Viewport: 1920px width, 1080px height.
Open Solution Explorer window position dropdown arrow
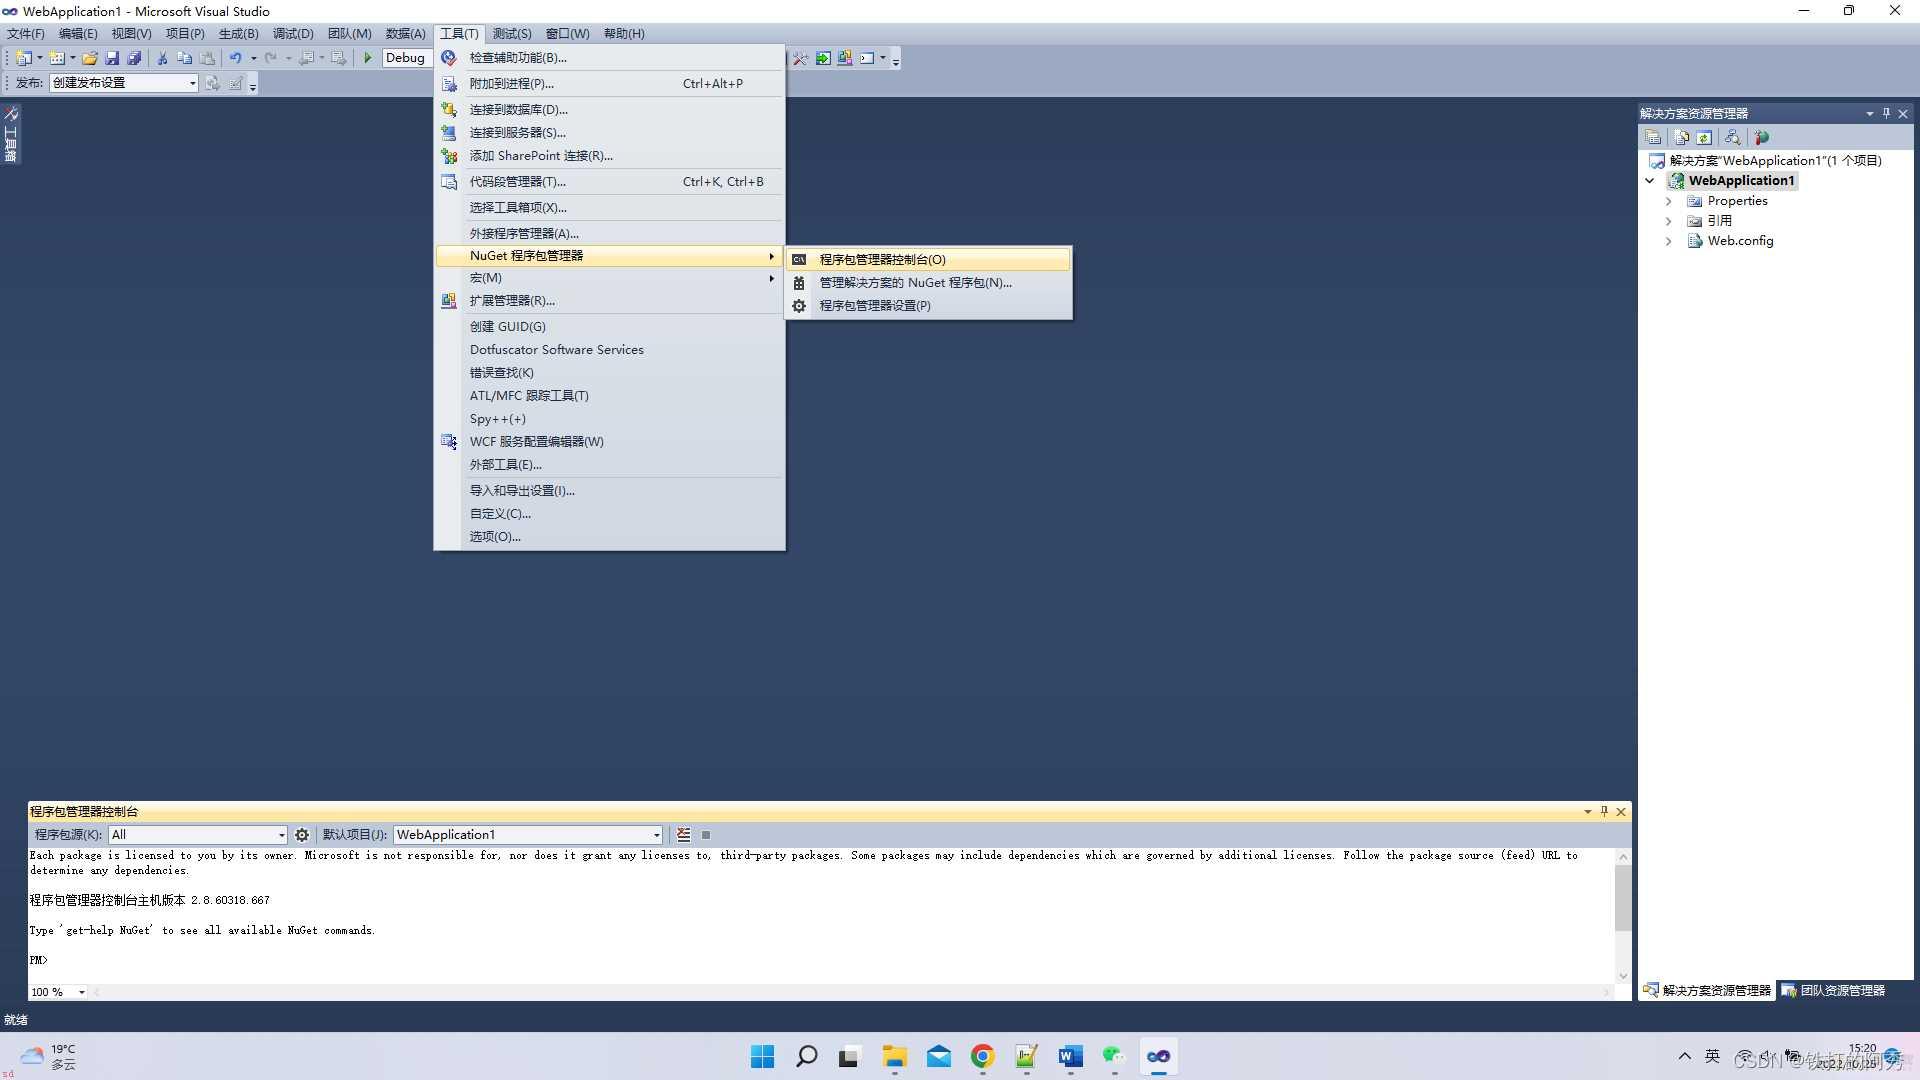coord(1869,113)
